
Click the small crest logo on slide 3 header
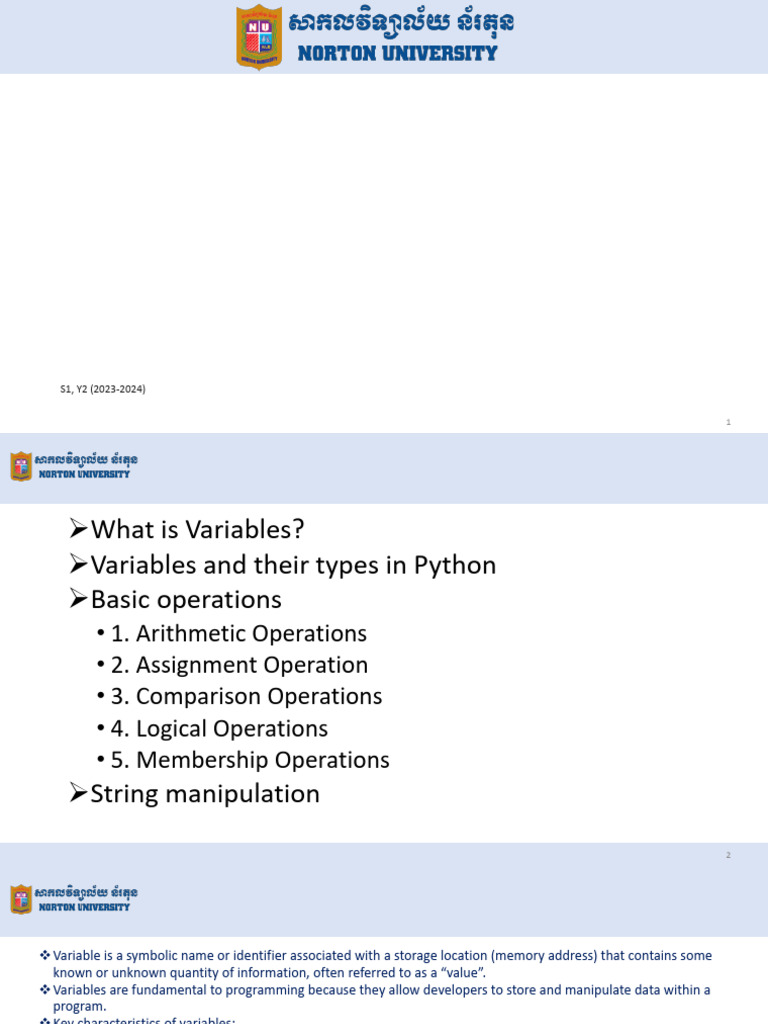[x=21, y=899]
